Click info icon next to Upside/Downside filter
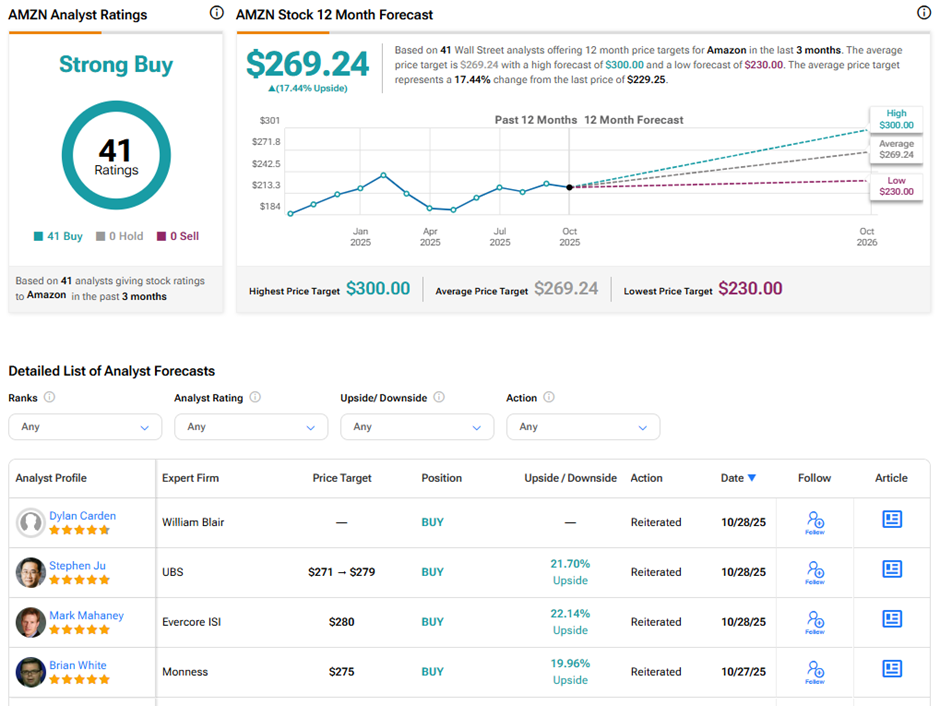Viewport: 940px width, 706px height. pyautogui.click(x=440, y=397)
